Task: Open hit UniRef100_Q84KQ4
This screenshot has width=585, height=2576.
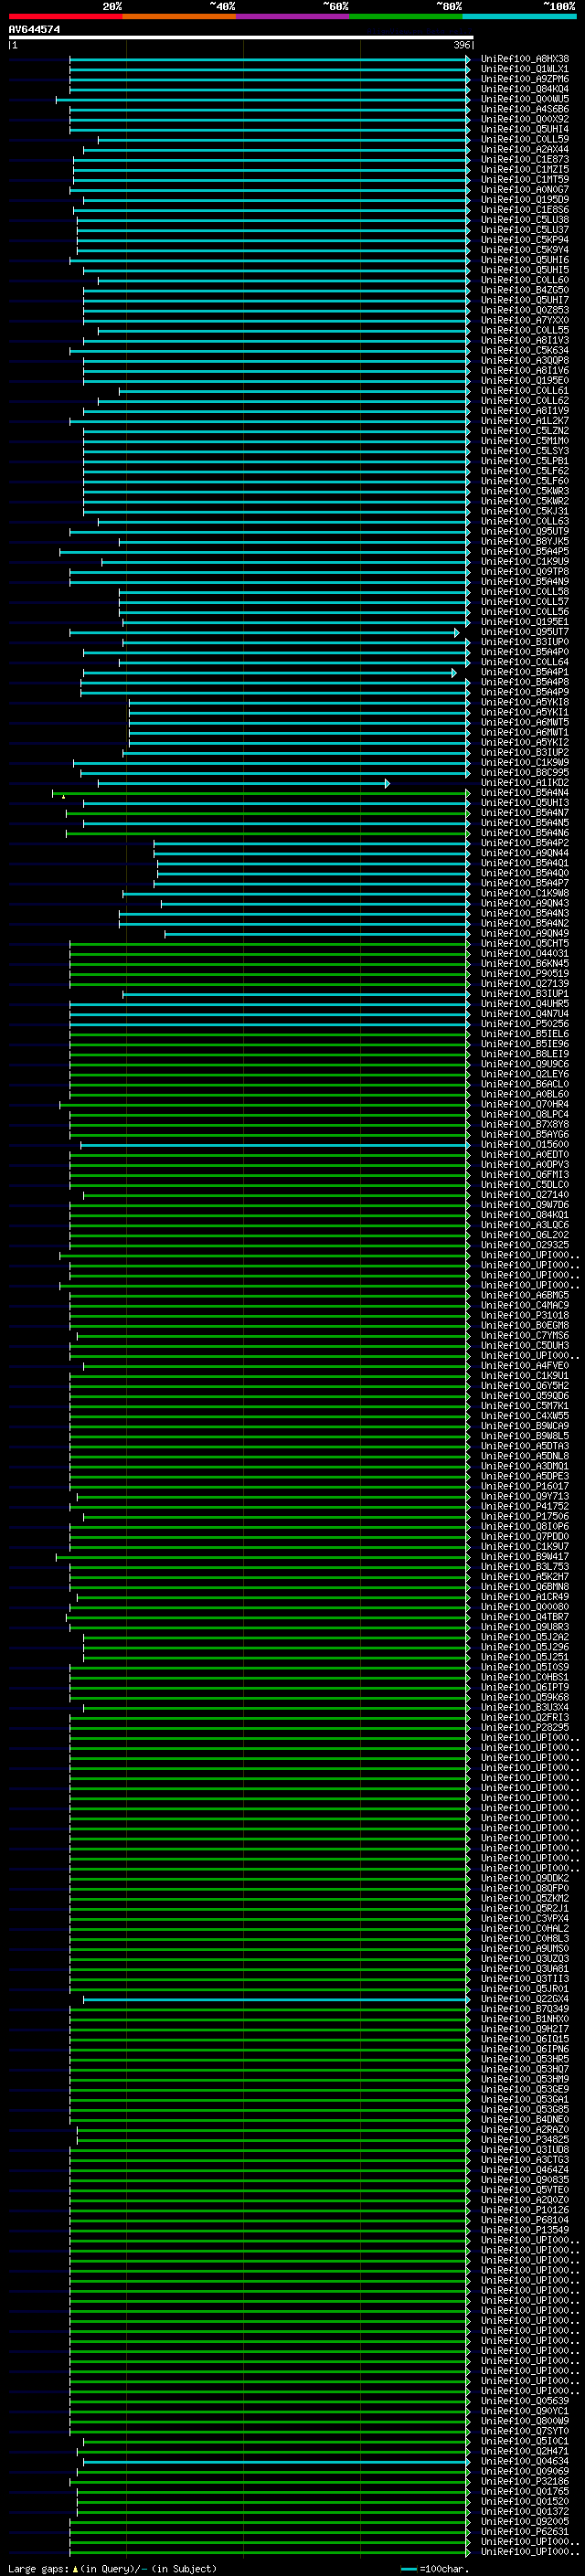Action: 525,89
